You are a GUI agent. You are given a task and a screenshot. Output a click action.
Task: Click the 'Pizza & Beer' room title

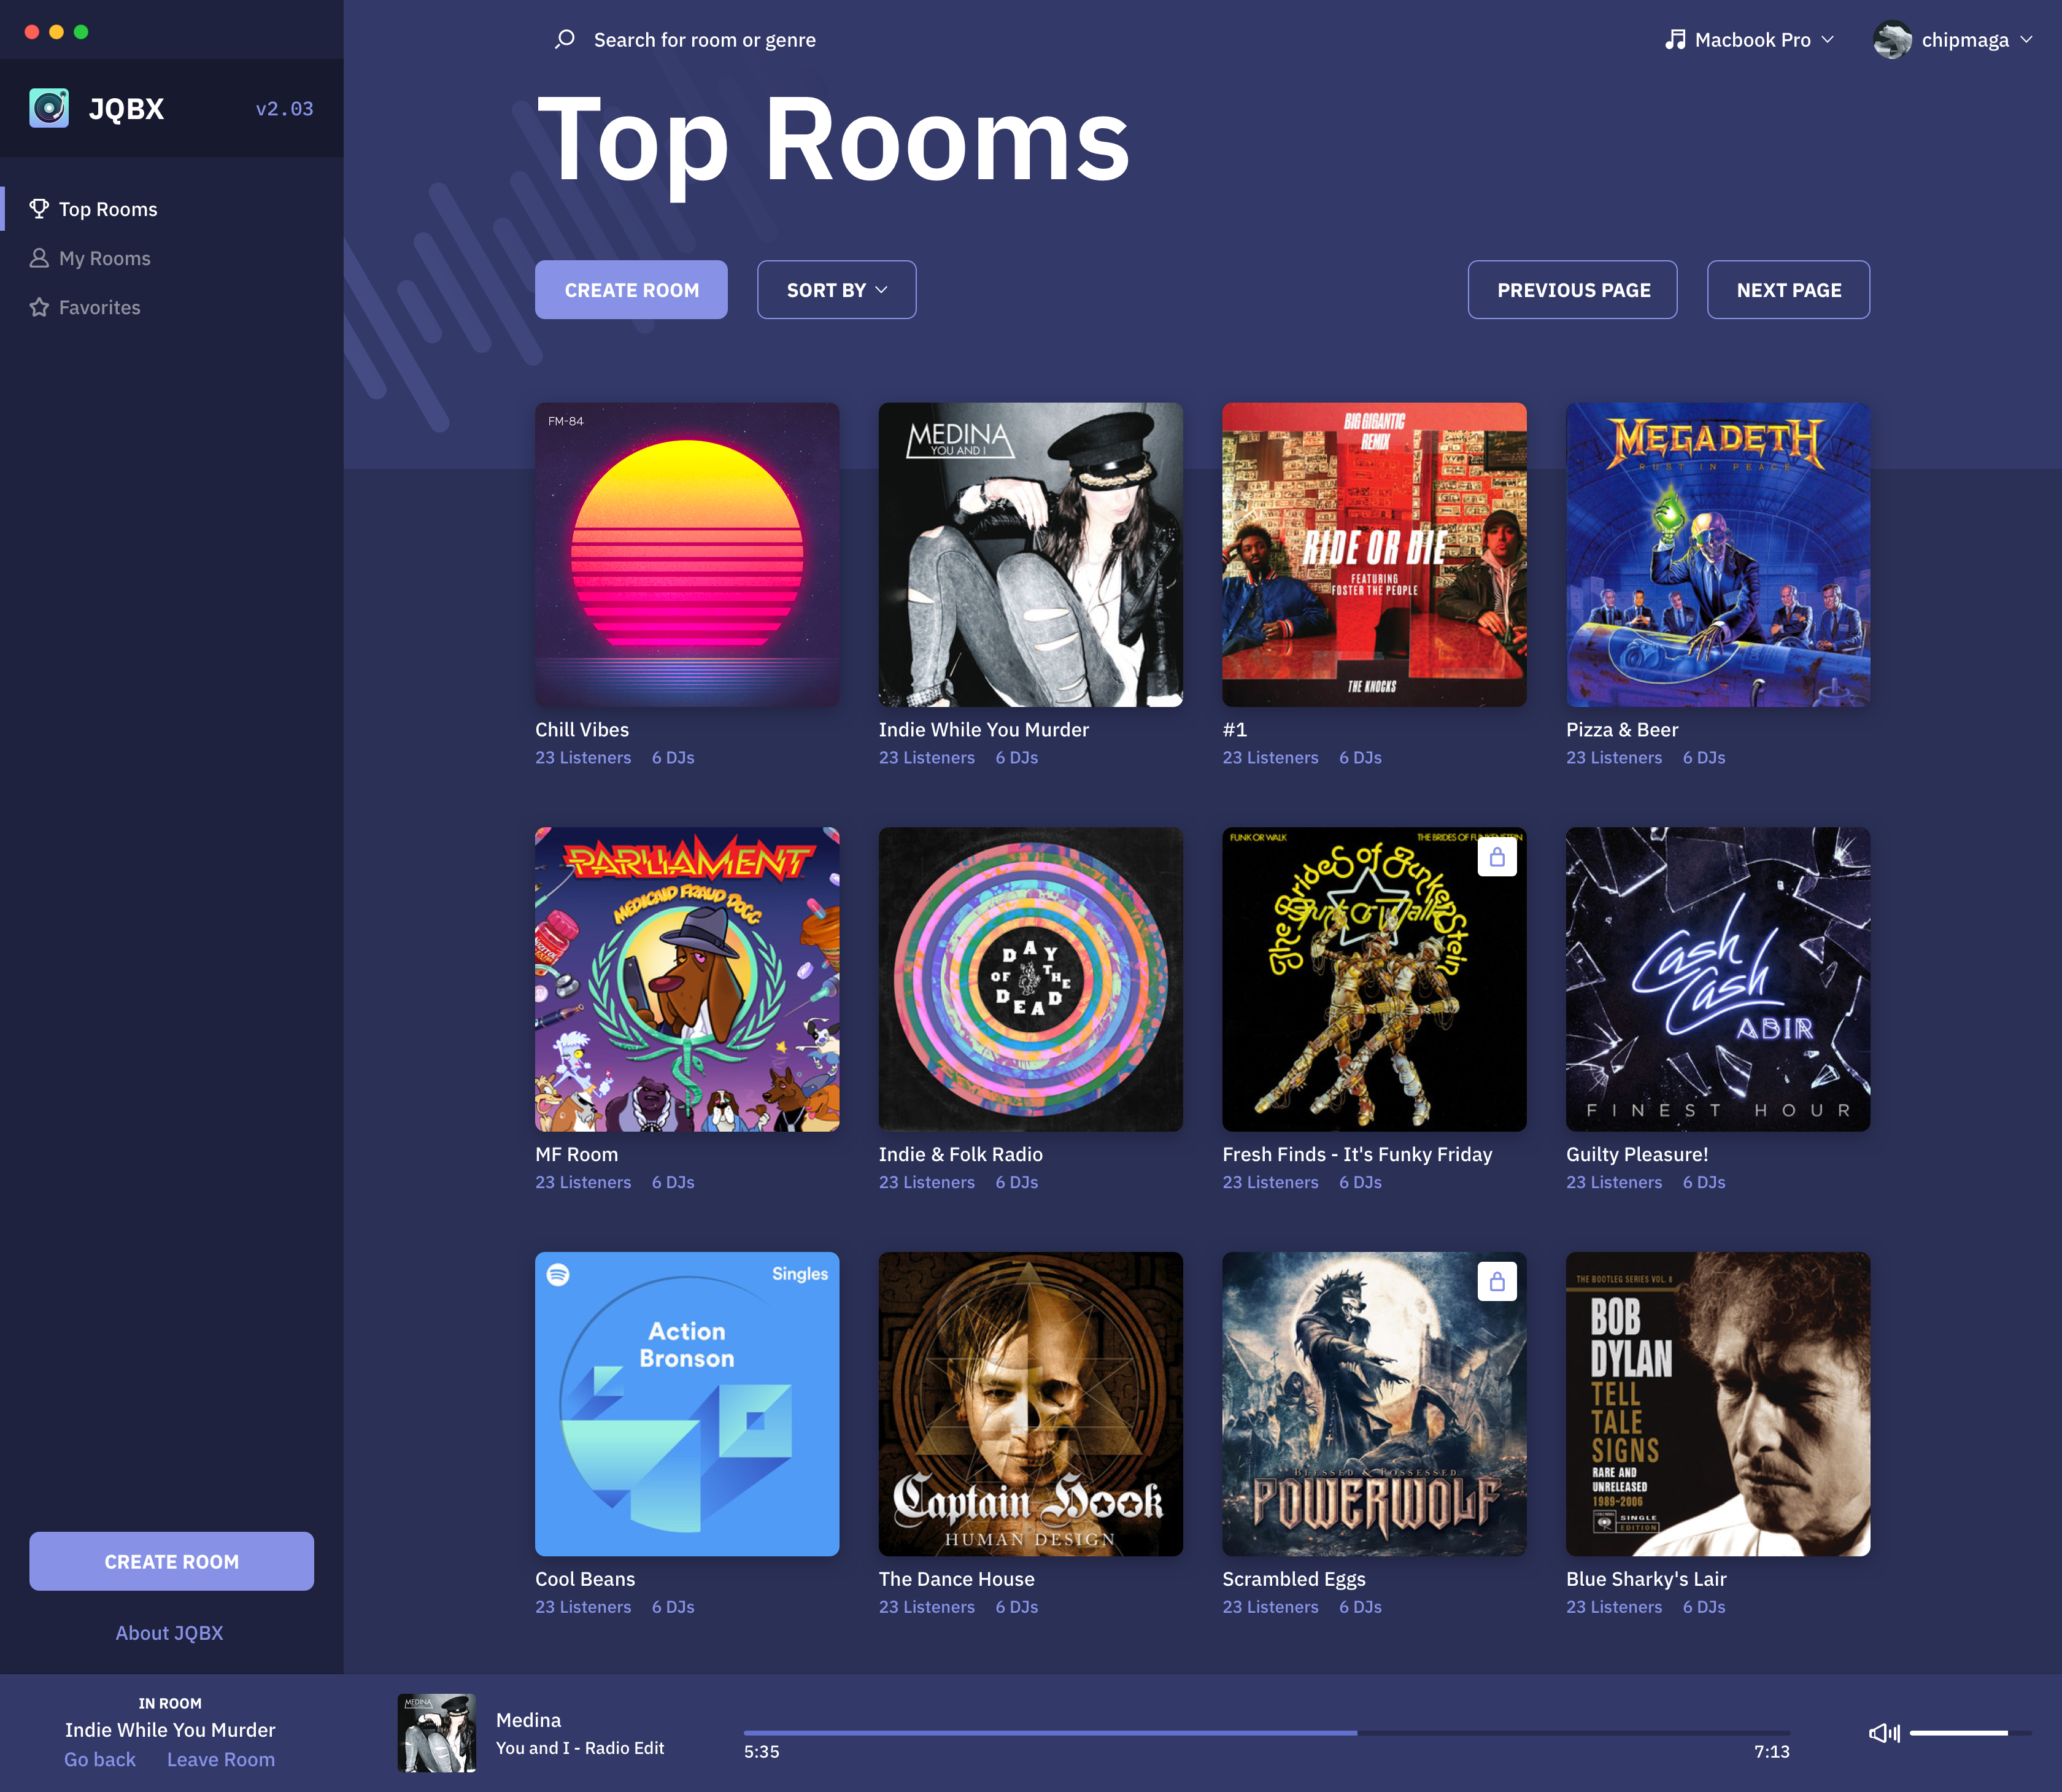(1622, 730)
